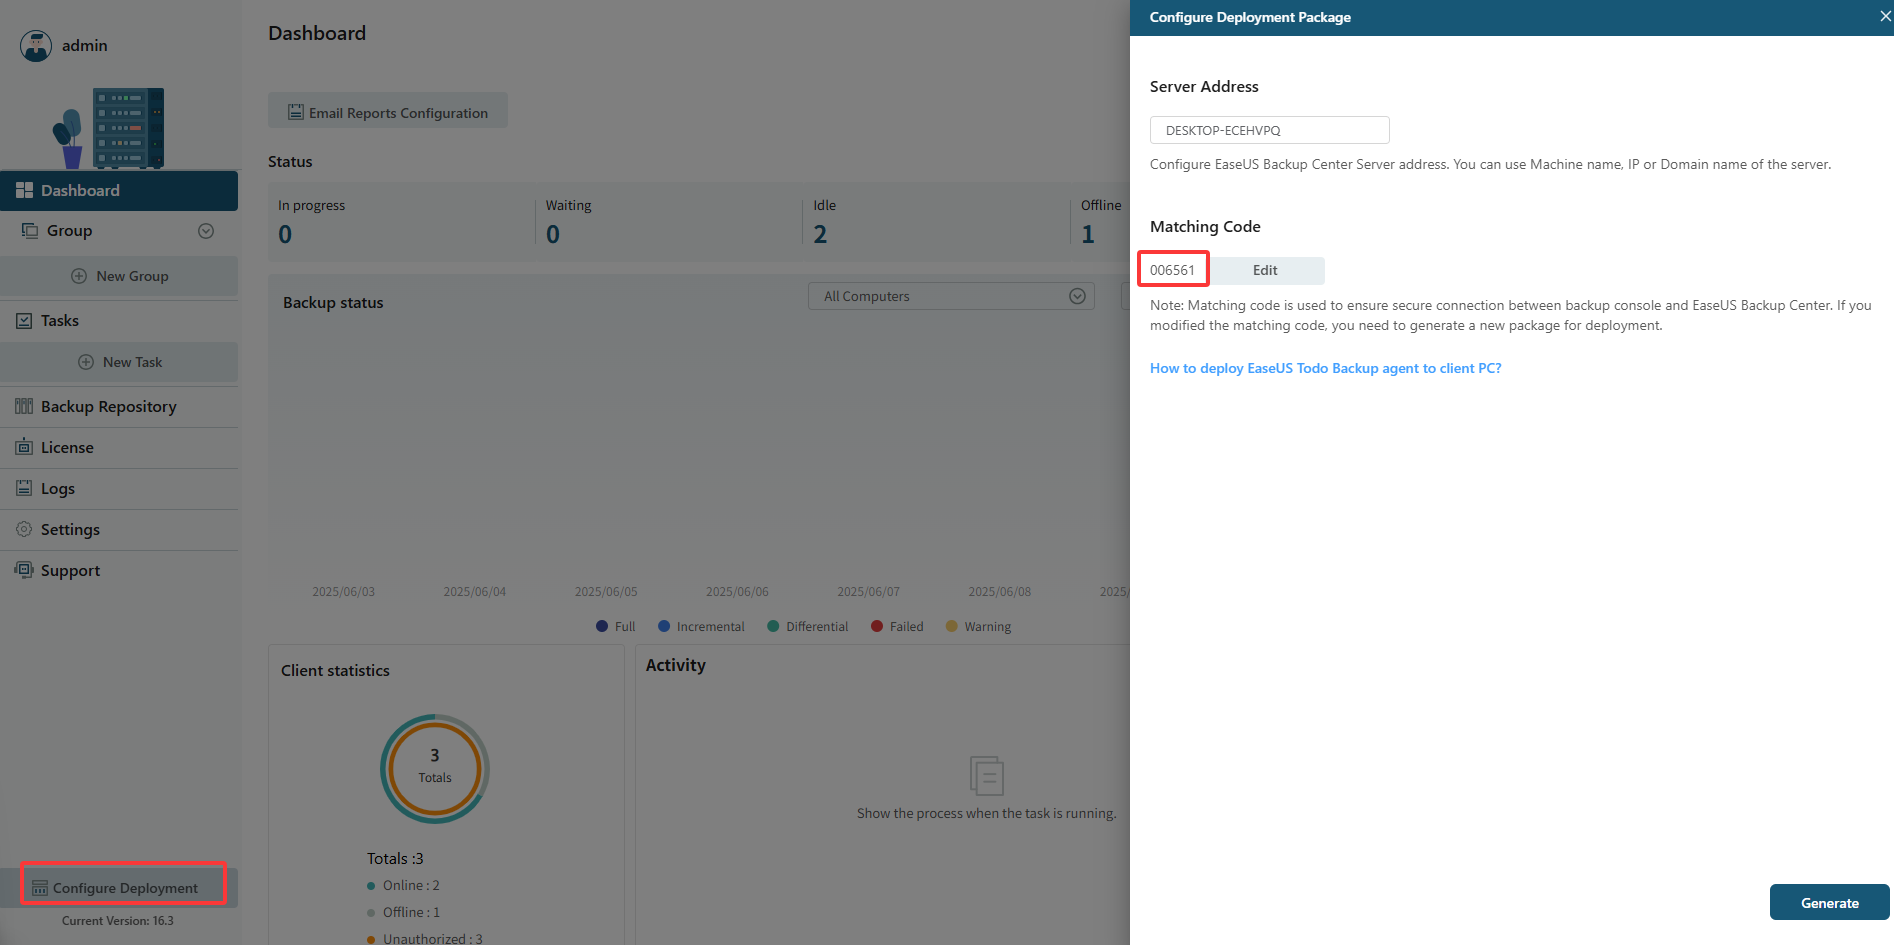1894x945 pixels.
Task: Expand the Group section chevron
Action: point(206,231)
